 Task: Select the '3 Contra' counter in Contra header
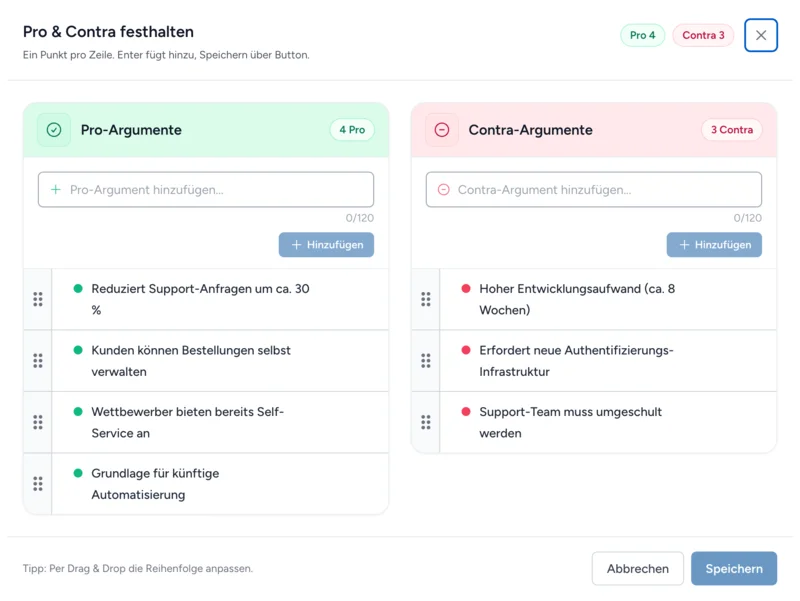(x=732, y=130)
